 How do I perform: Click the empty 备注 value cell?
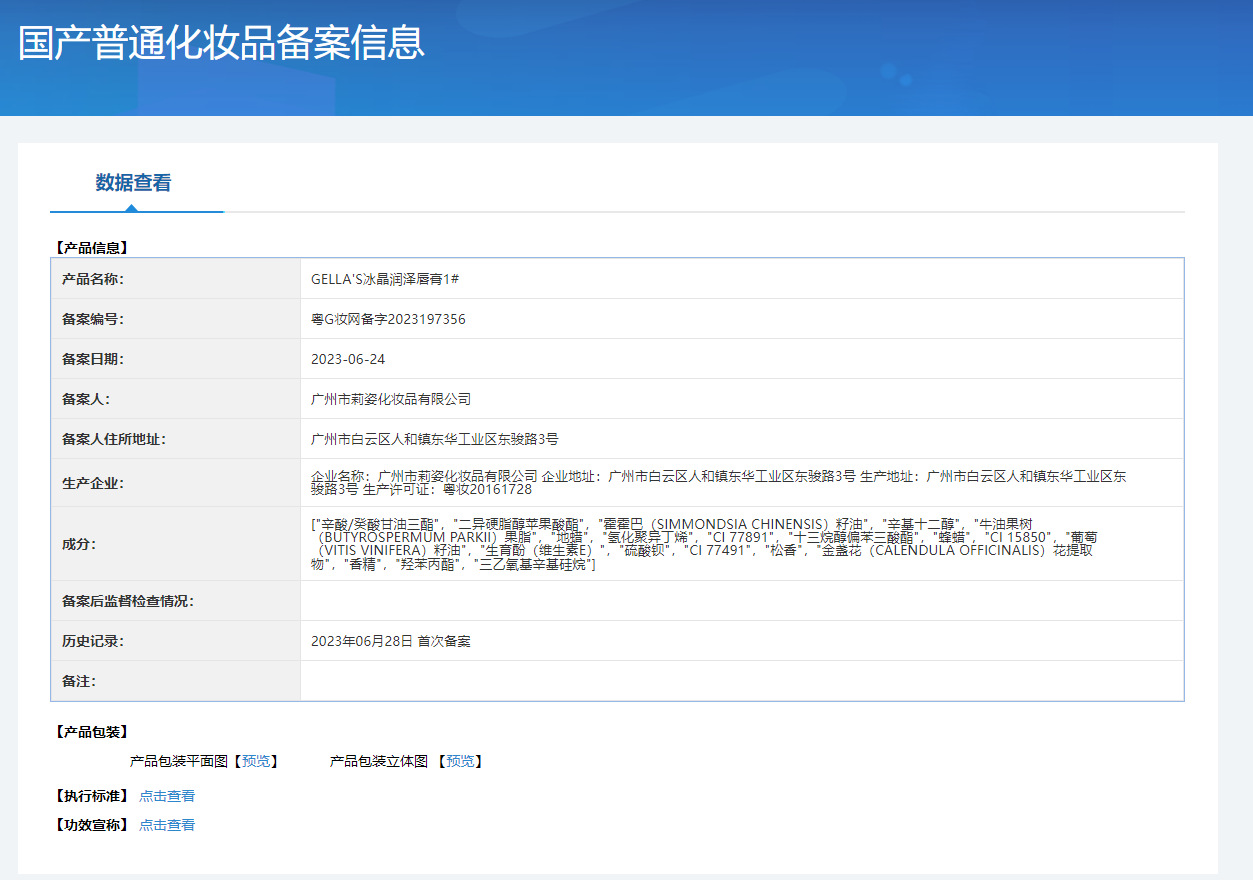coord(741,681)
